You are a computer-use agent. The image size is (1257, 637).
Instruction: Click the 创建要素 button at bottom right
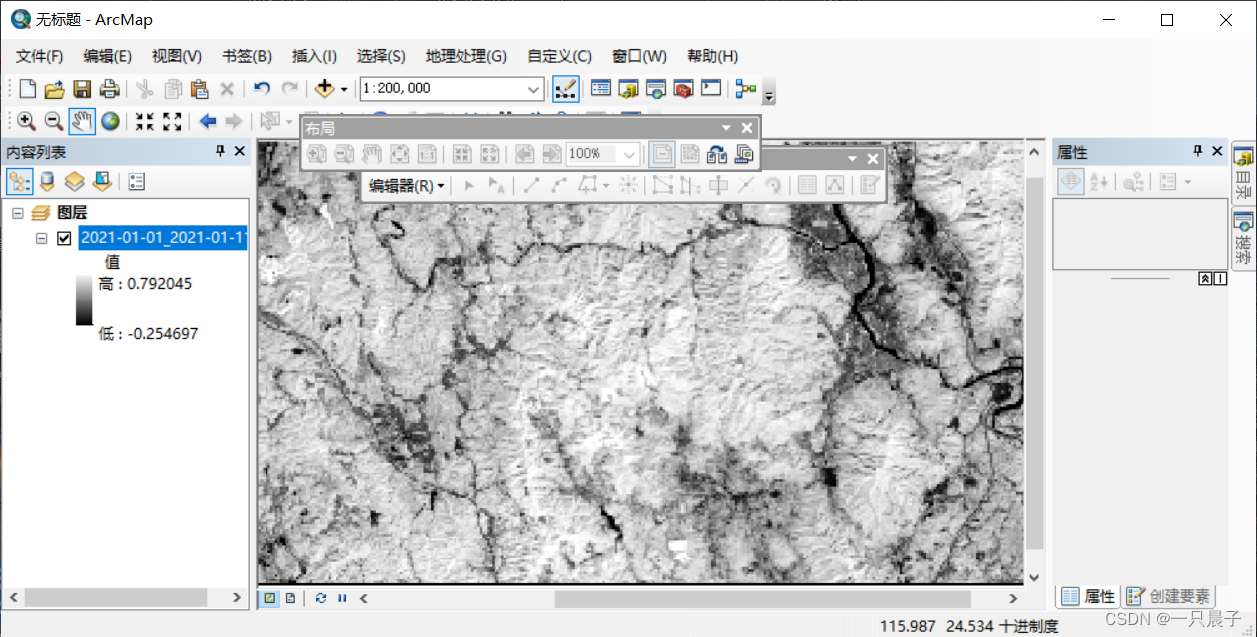click(x=1168, y=595)
